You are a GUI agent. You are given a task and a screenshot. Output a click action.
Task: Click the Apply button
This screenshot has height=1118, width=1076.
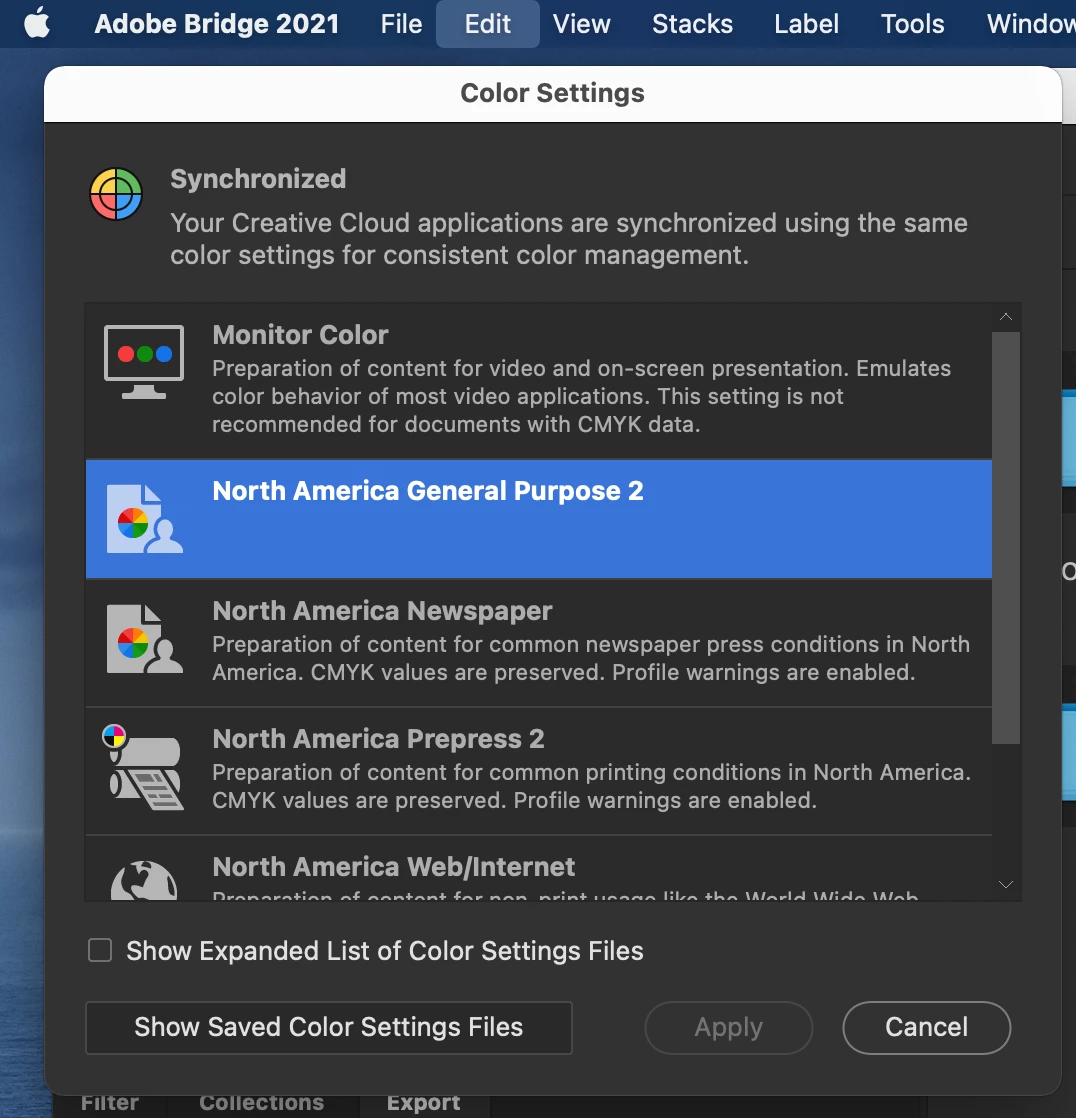729,1027
